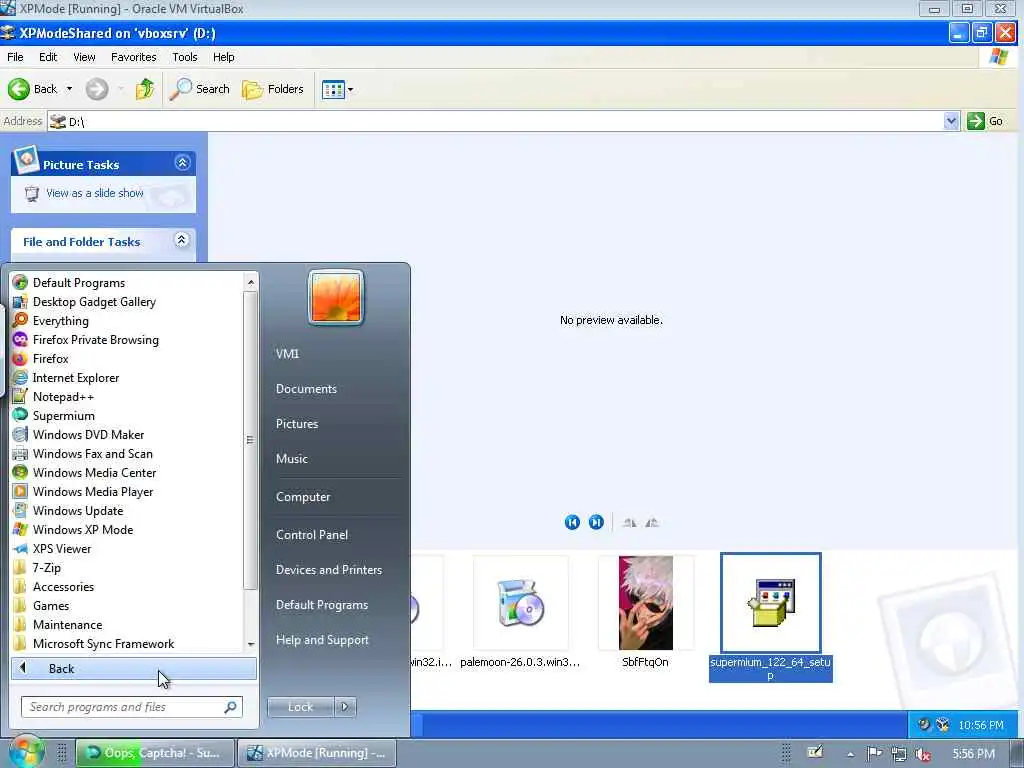
Task: Open VM1 user folder link
Action: pos(287,353)
